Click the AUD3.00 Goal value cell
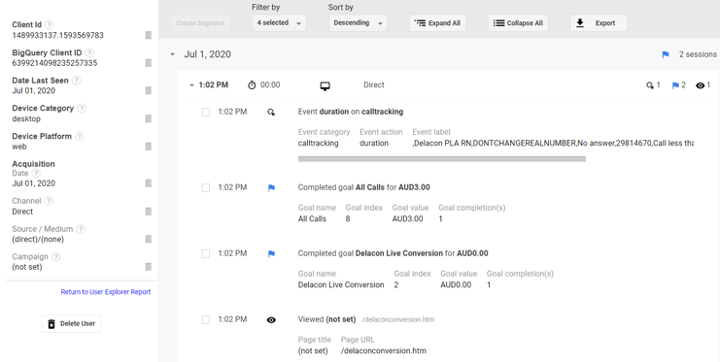Screen dimensions: 720x362 (x=408, y=219)
